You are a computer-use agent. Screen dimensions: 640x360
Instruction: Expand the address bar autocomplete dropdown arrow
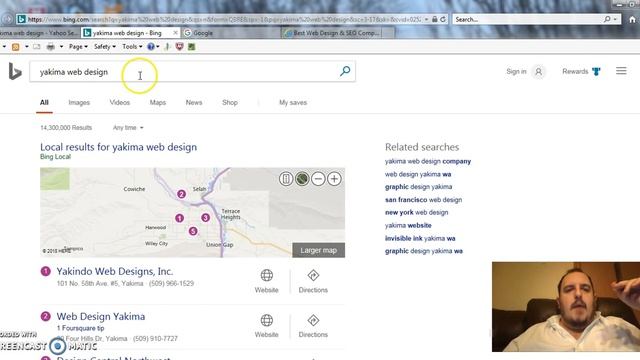click(427, 19)
